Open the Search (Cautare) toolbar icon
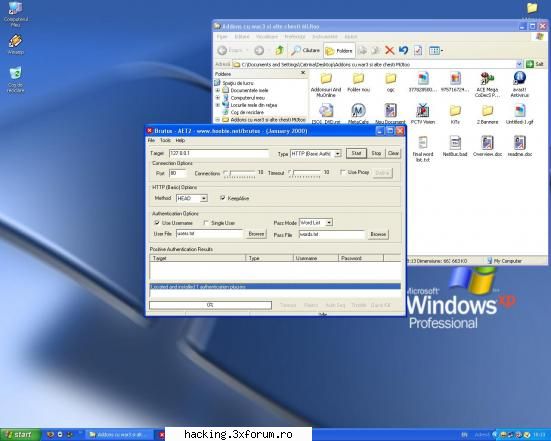 [305, 50]
